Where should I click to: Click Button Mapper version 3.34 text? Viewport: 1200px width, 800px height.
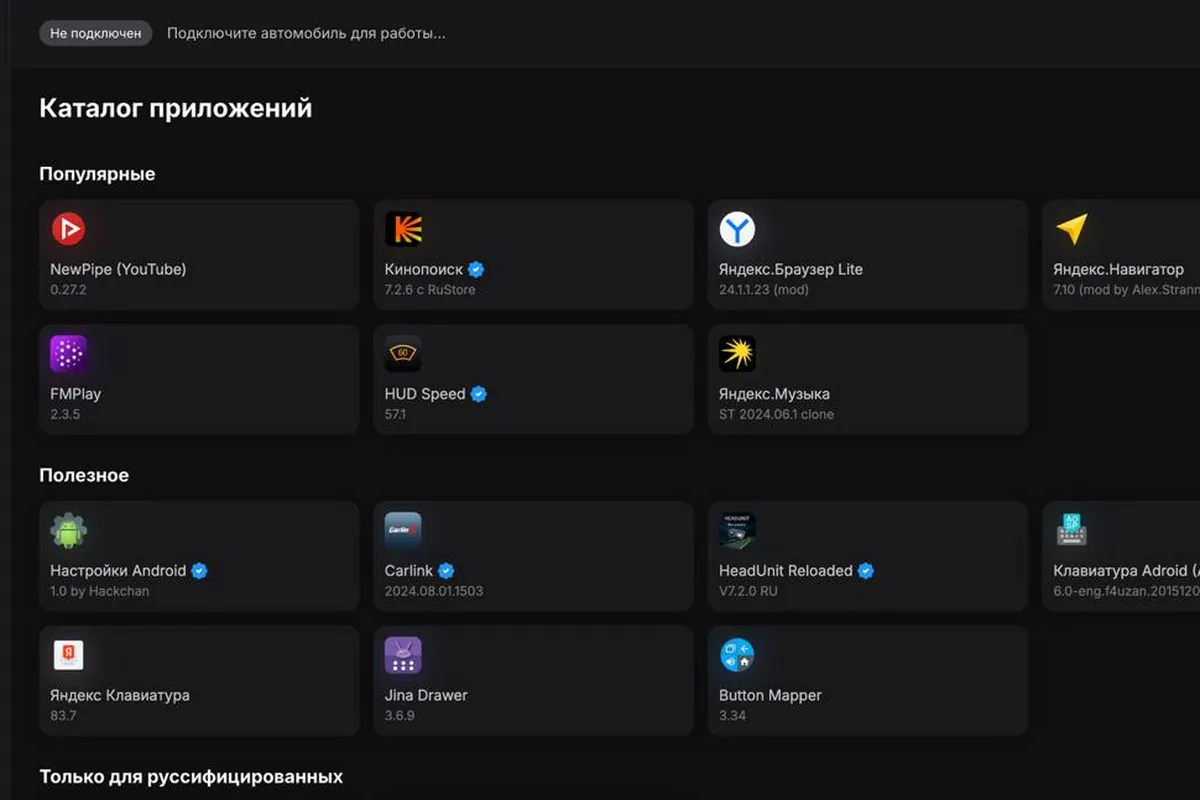click(733, 716)
